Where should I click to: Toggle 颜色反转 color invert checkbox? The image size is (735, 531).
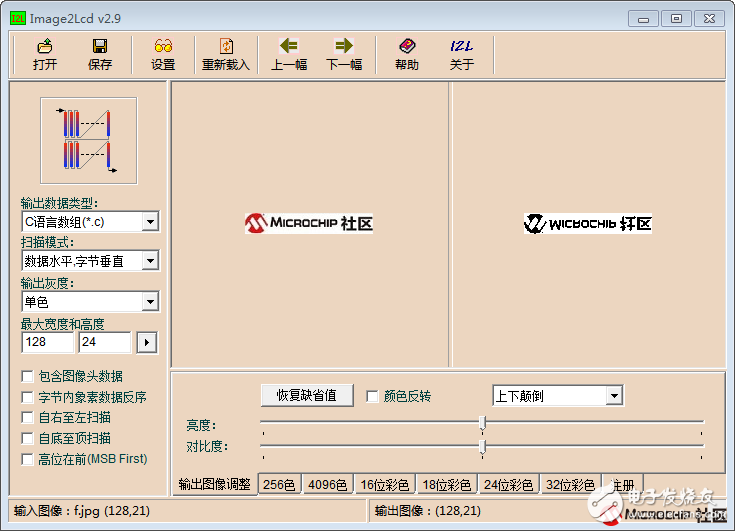372,396
